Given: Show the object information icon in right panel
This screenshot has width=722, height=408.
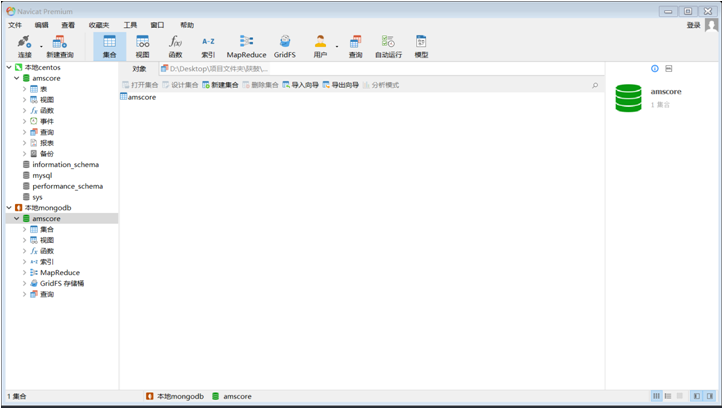Looking at the screenshot, I should [655, 69].
